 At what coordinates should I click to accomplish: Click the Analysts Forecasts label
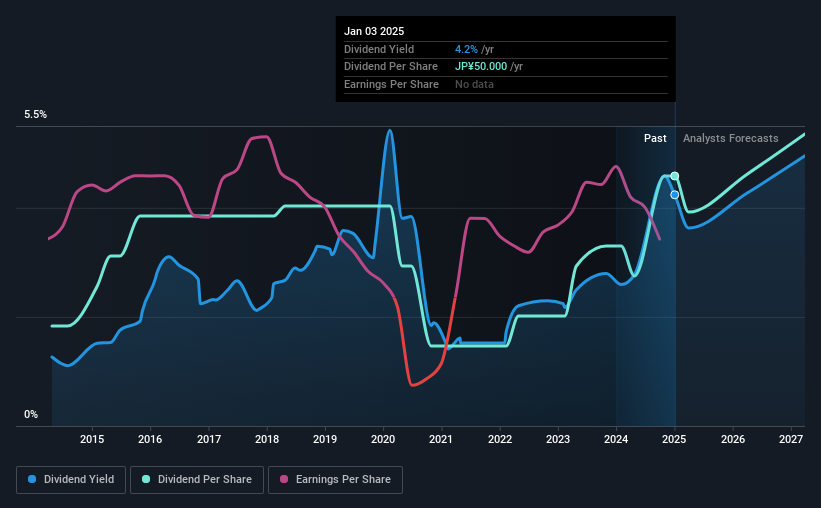point(730,138)
